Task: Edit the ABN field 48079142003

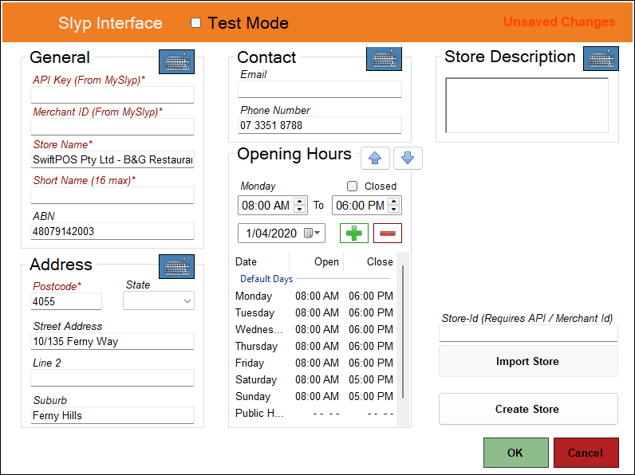Action: point(112,231)
